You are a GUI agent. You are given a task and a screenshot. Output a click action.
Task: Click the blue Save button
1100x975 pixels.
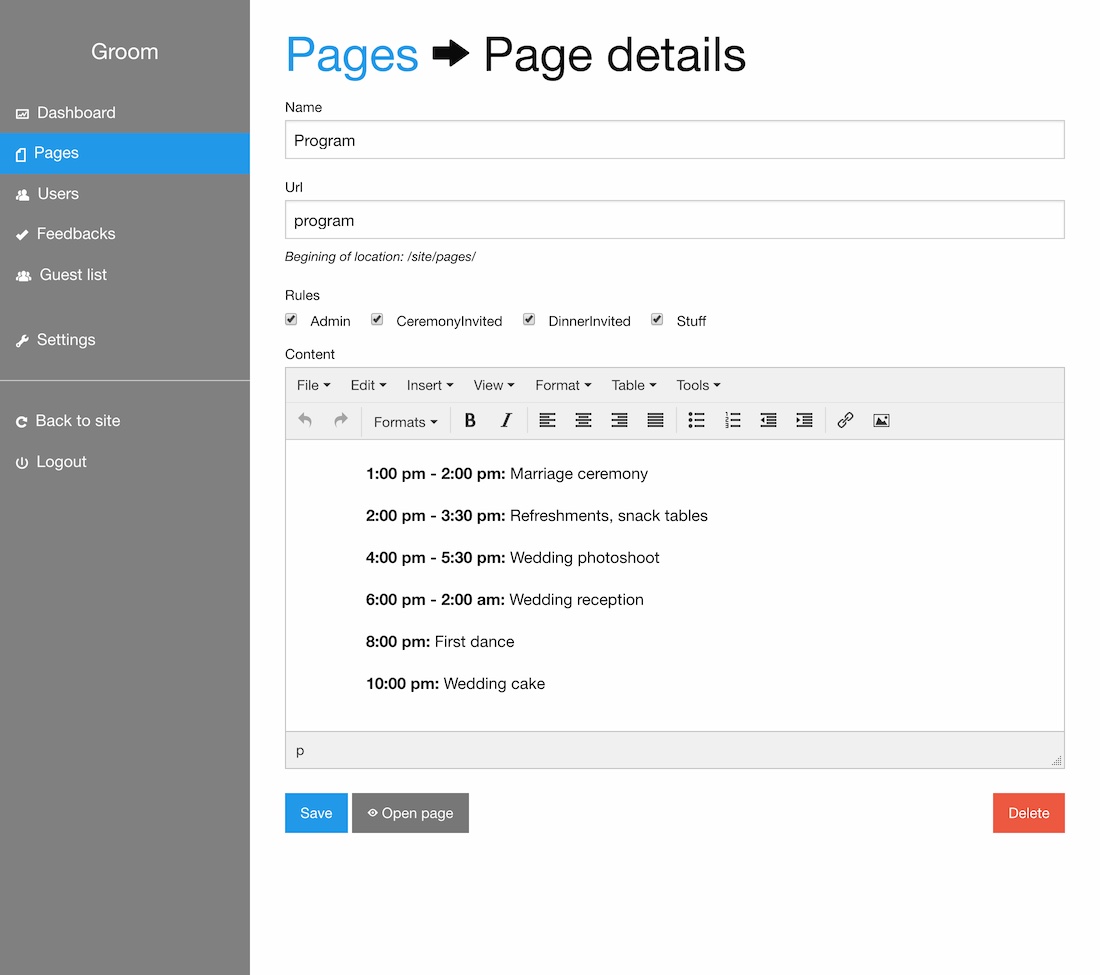coord(316,813)
